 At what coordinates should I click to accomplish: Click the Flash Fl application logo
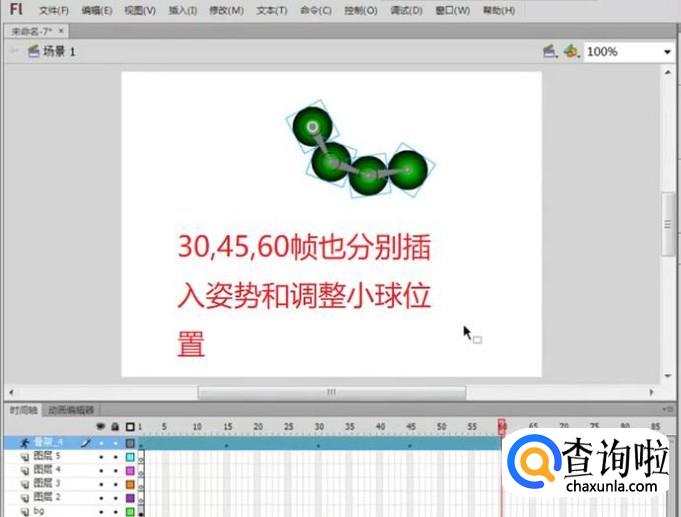(x=16, y=9)
